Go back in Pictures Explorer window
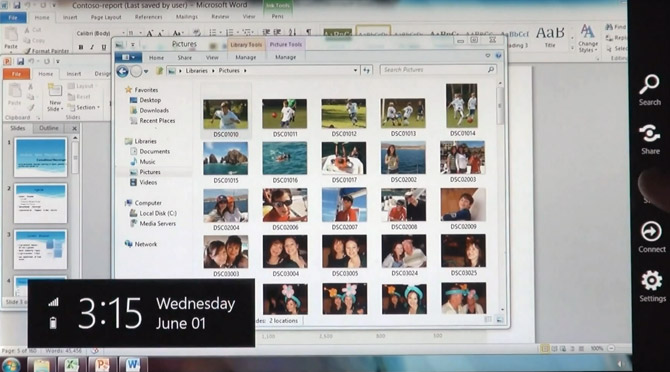The width and height of the screenshot is (670, 372). click(122, 71)
